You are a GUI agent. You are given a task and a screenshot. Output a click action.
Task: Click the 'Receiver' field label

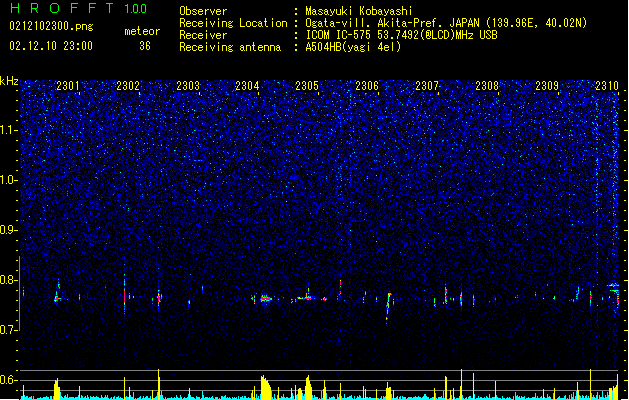203,35
